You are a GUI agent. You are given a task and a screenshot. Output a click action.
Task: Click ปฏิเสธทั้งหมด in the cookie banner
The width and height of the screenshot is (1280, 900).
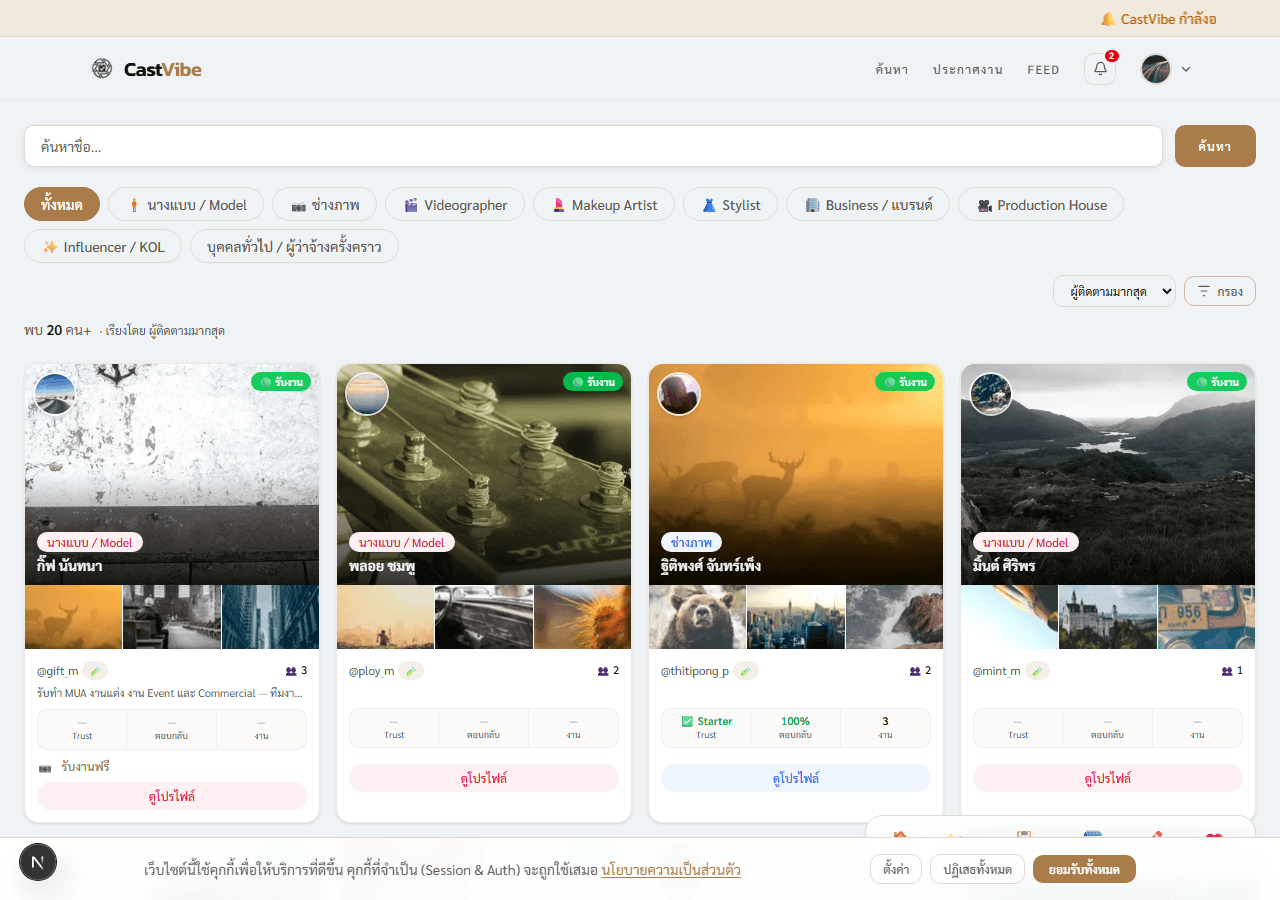click(x=978, y=870)
